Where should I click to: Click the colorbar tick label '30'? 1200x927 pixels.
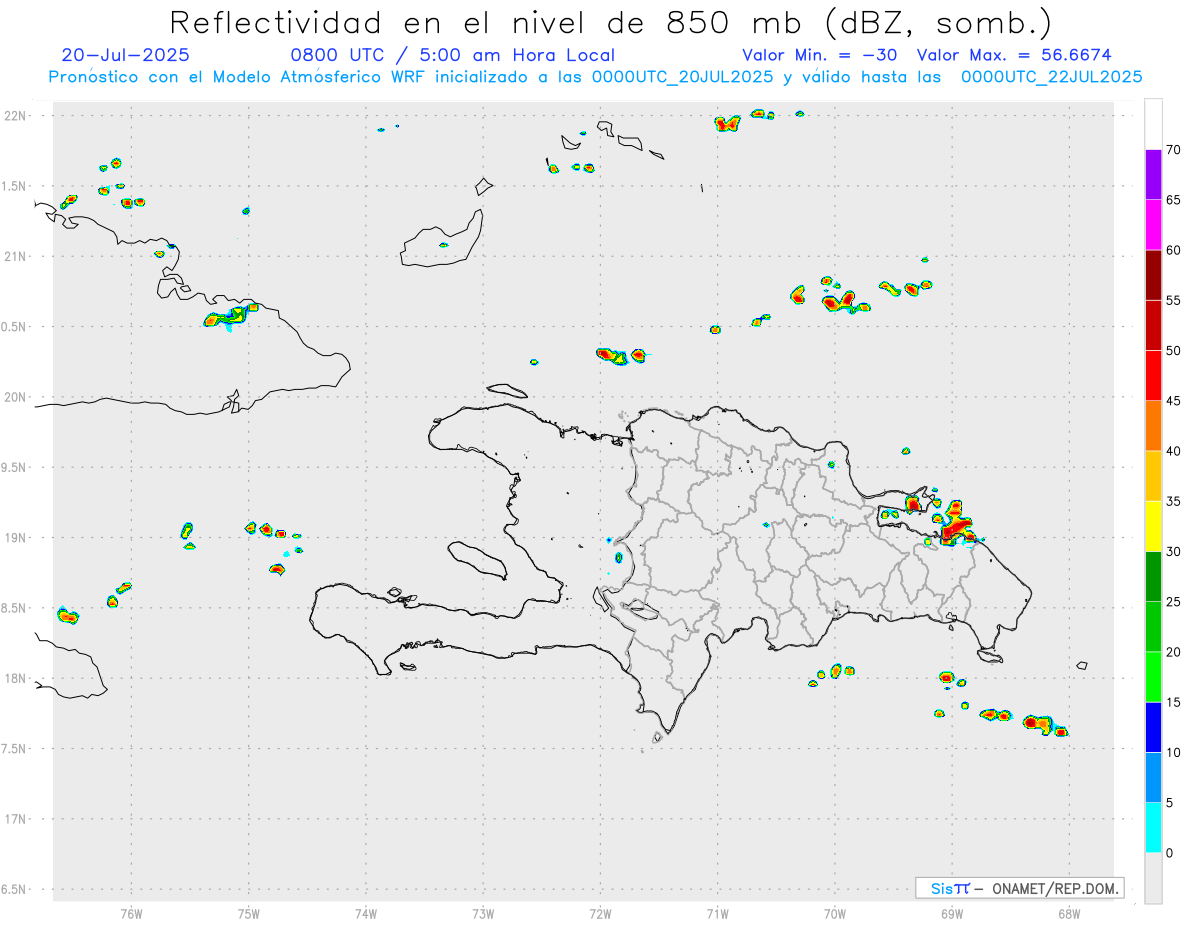click(x=1174, y=552)
